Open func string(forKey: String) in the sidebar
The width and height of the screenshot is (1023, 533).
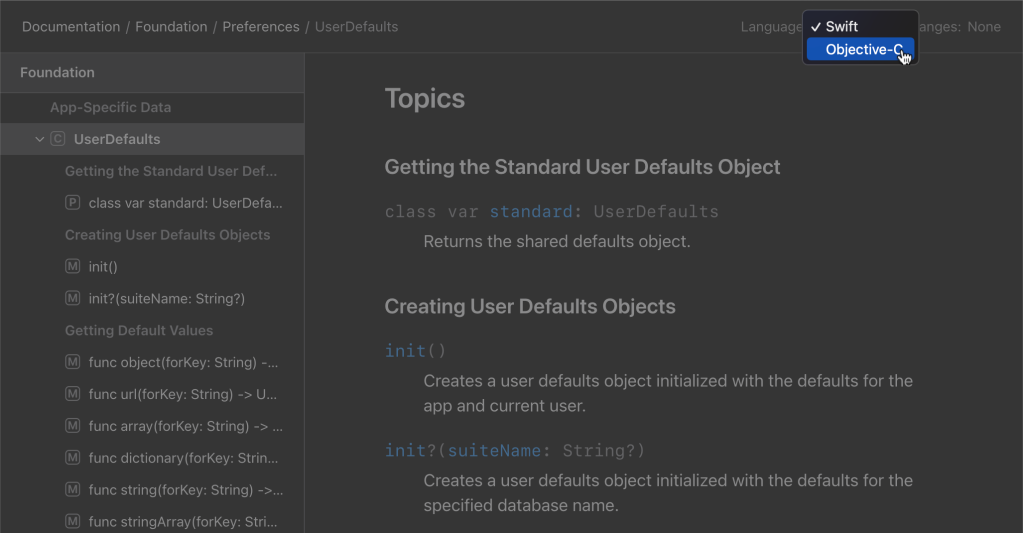[186, 490]
